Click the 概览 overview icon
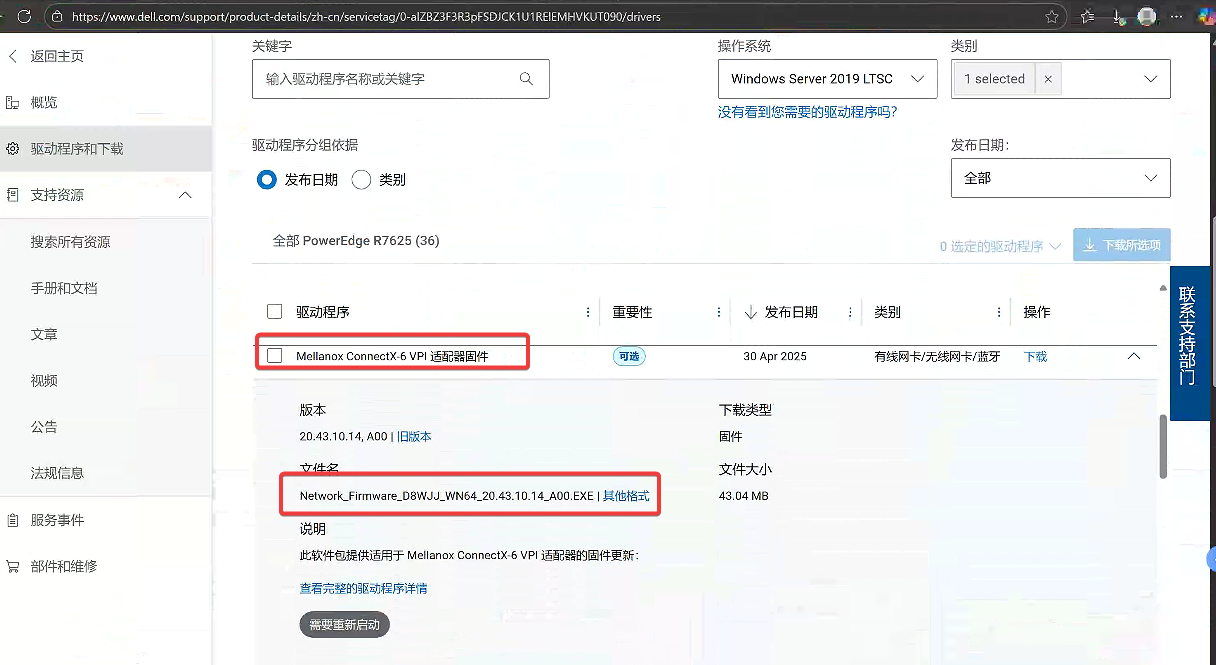Viewport: 1216px width, 665px height. coord(13,102)
